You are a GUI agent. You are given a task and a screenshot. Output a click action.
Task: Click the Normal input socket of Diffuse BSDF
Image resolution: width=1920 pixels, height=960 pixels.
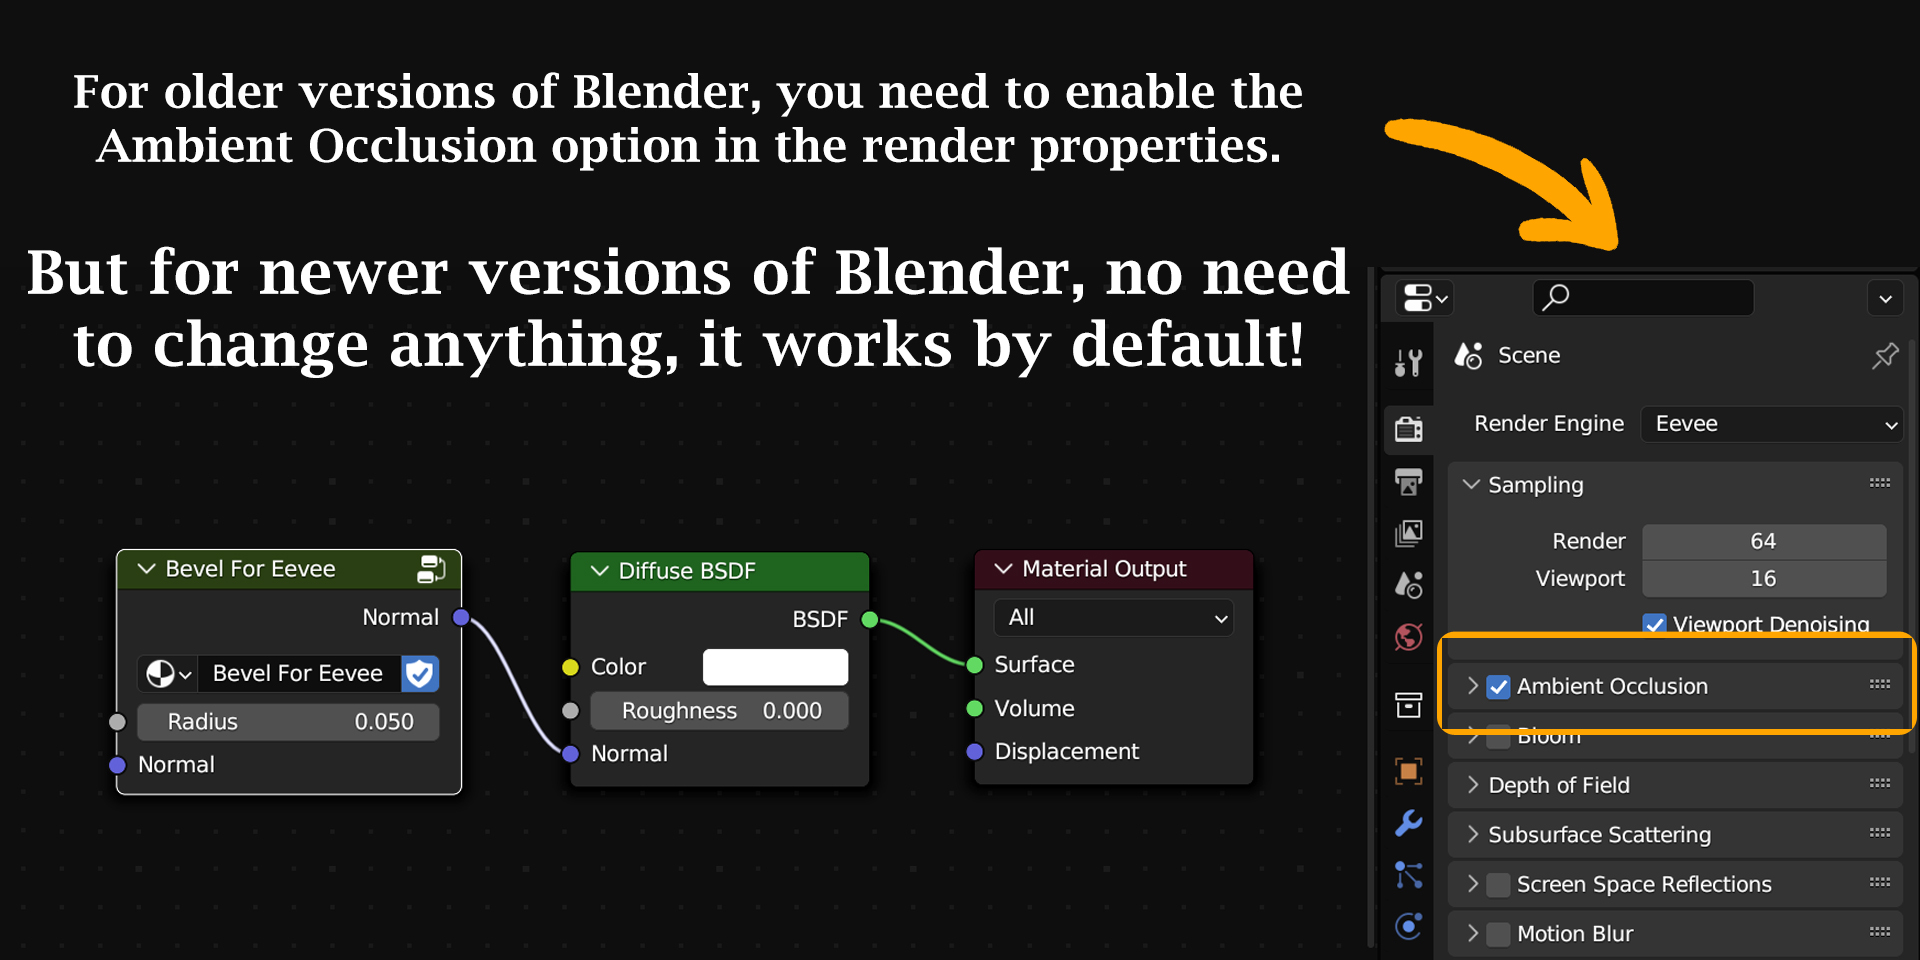(x=571, y=754)
